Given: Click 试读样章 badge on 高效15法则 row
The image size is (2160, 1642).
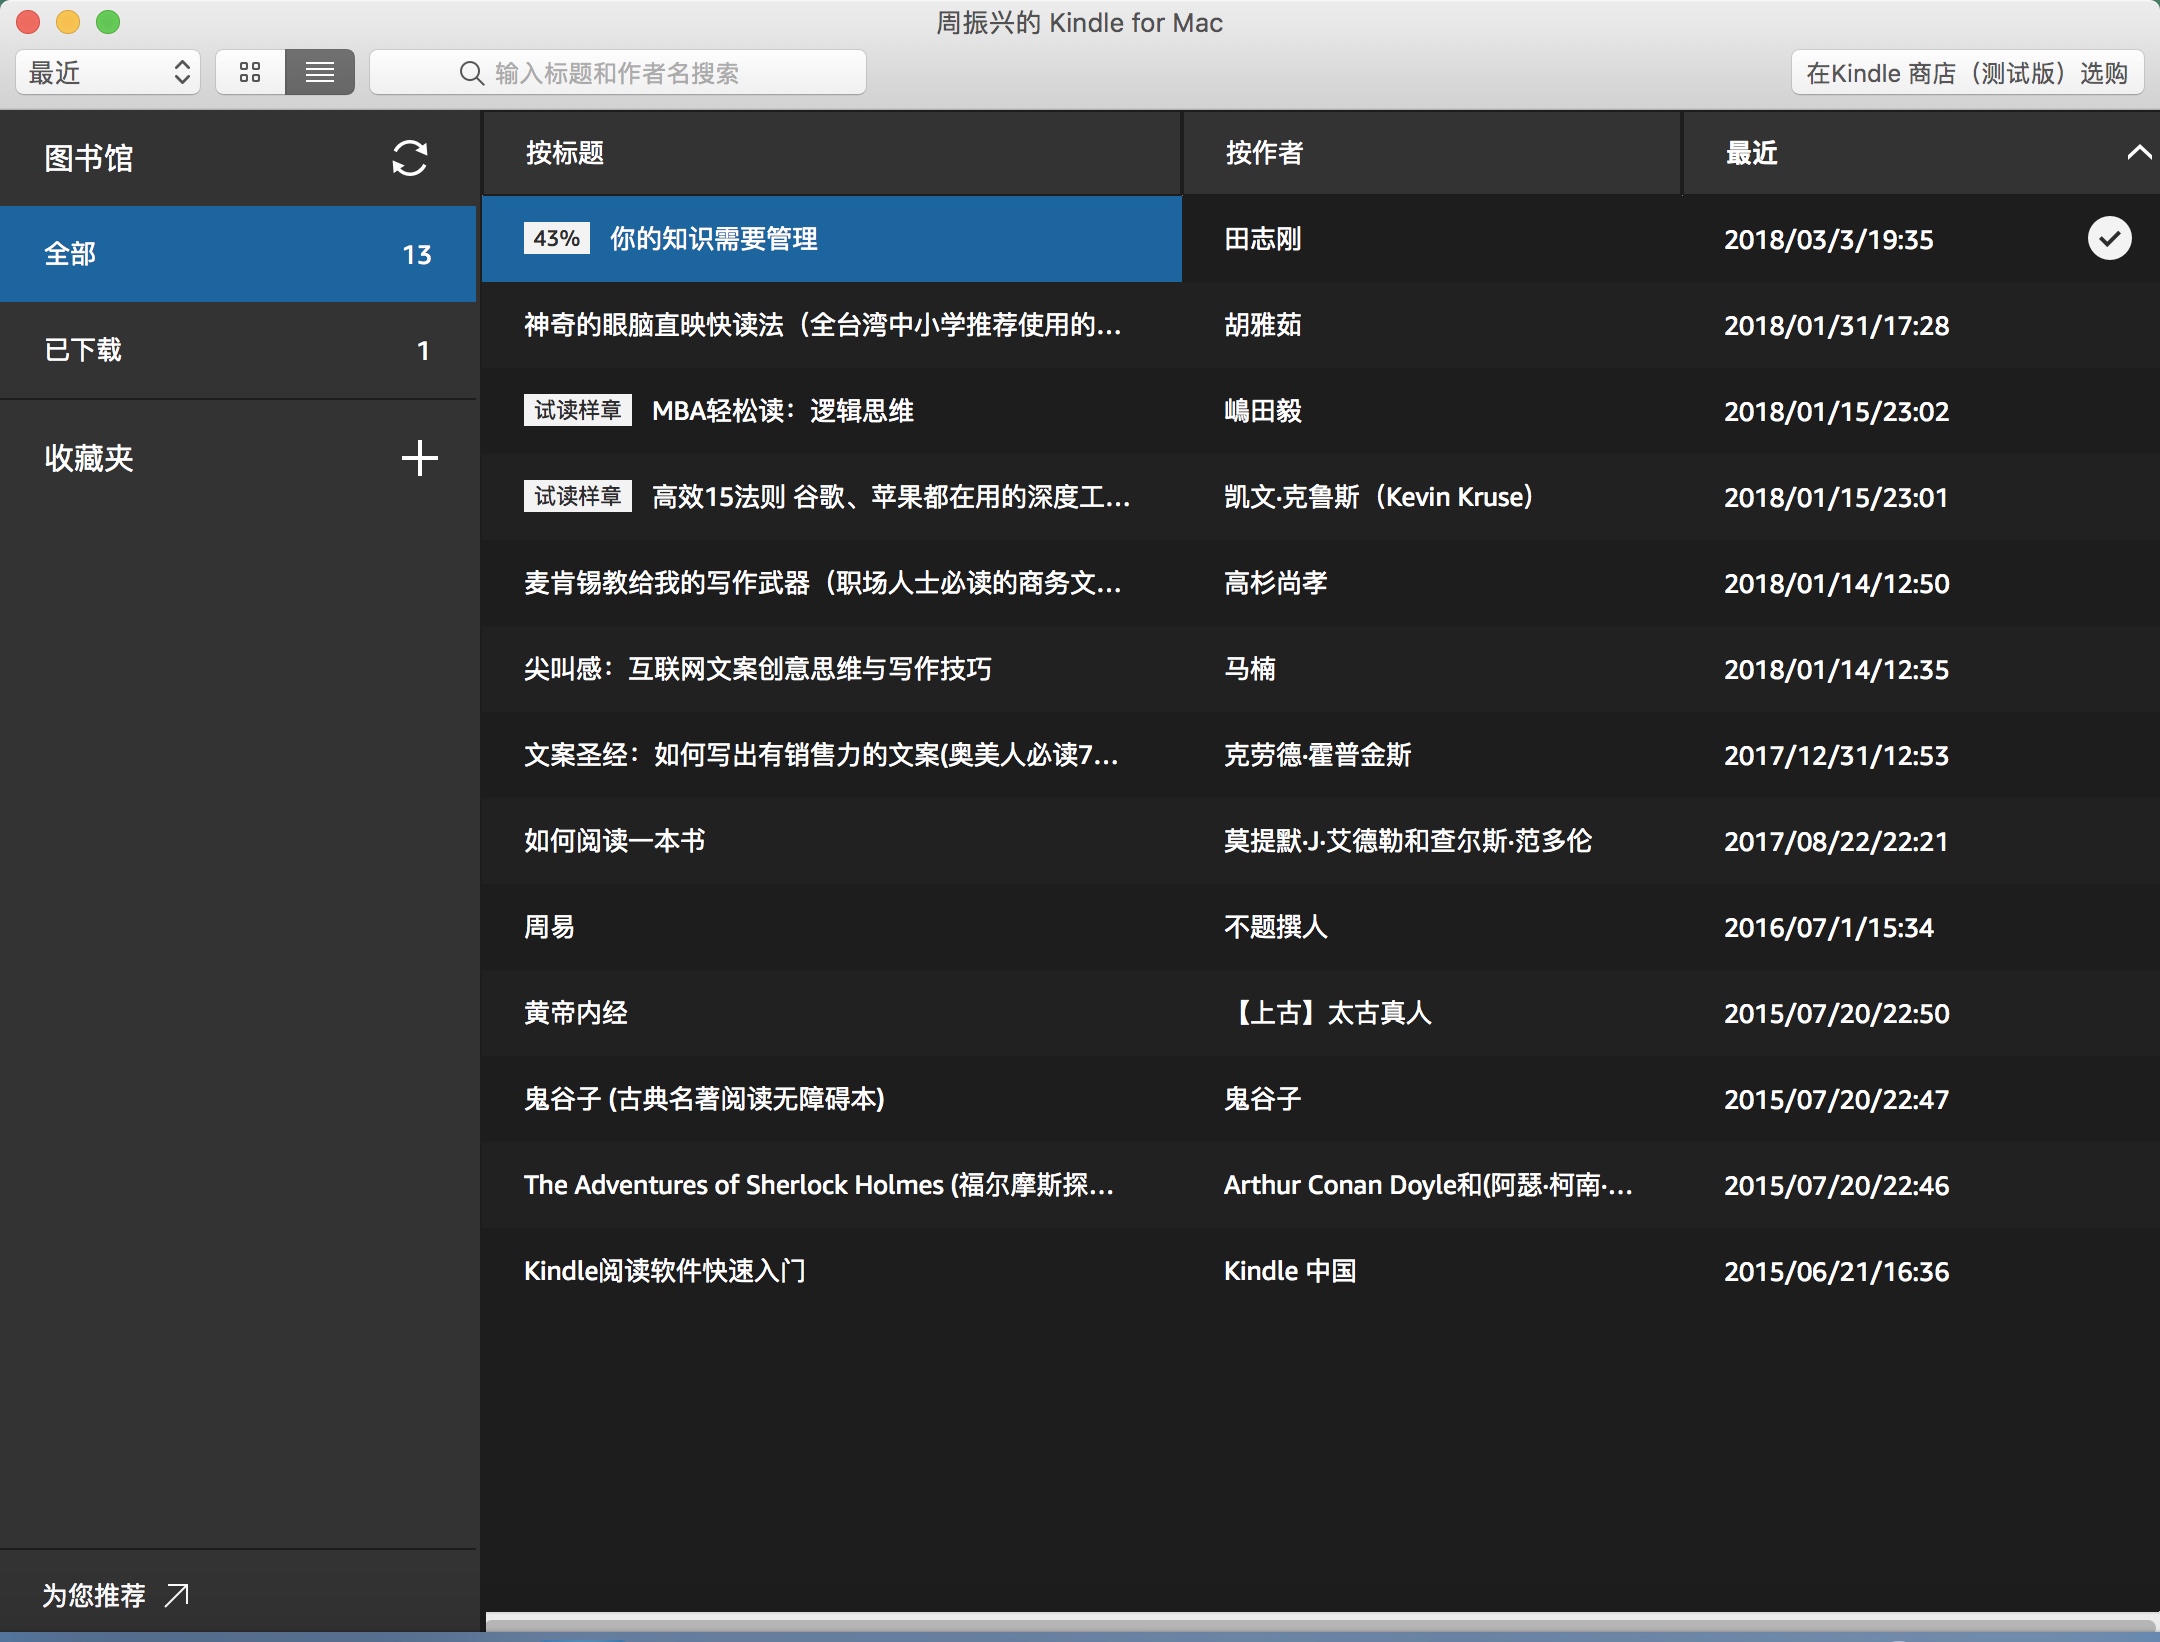Looking at the screenshot, I should click(578, 496).
